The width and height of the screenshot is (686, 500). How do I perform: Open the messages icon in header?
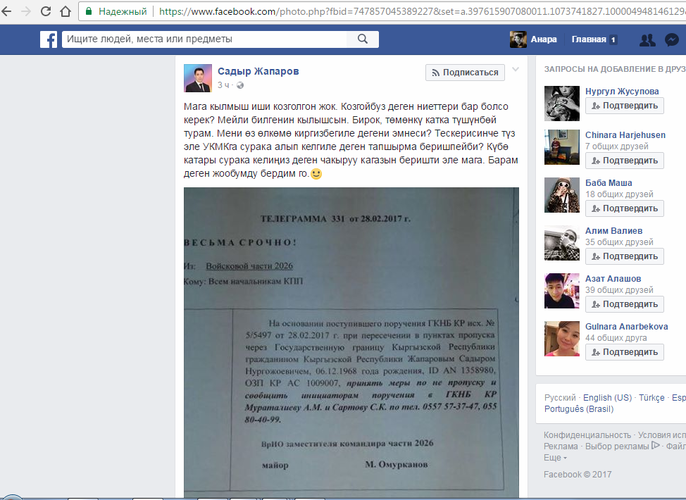click(x=671, y=40)
